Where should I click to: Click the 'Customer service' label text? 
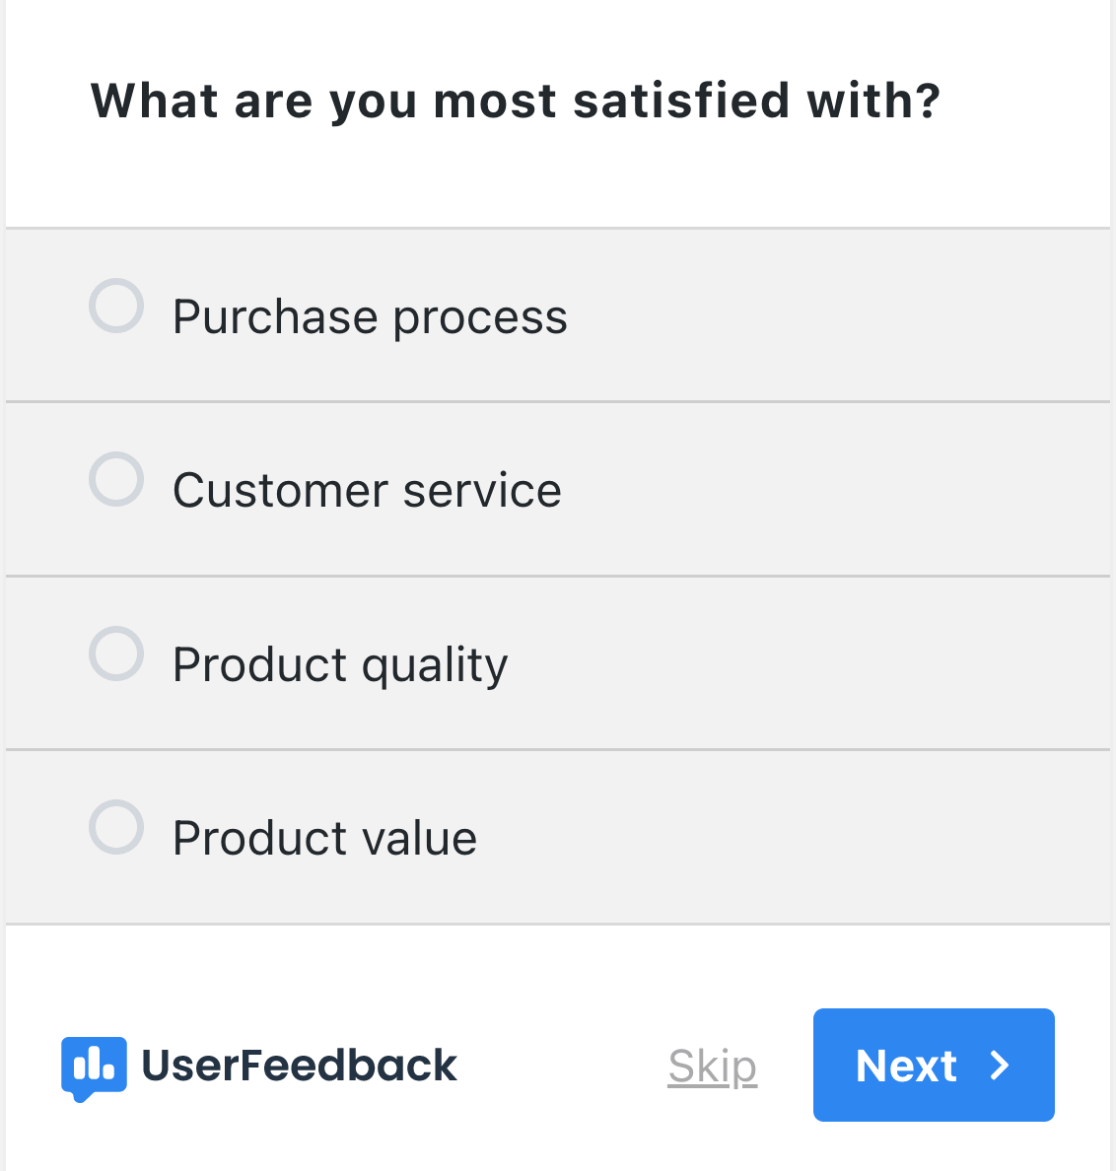366,490
